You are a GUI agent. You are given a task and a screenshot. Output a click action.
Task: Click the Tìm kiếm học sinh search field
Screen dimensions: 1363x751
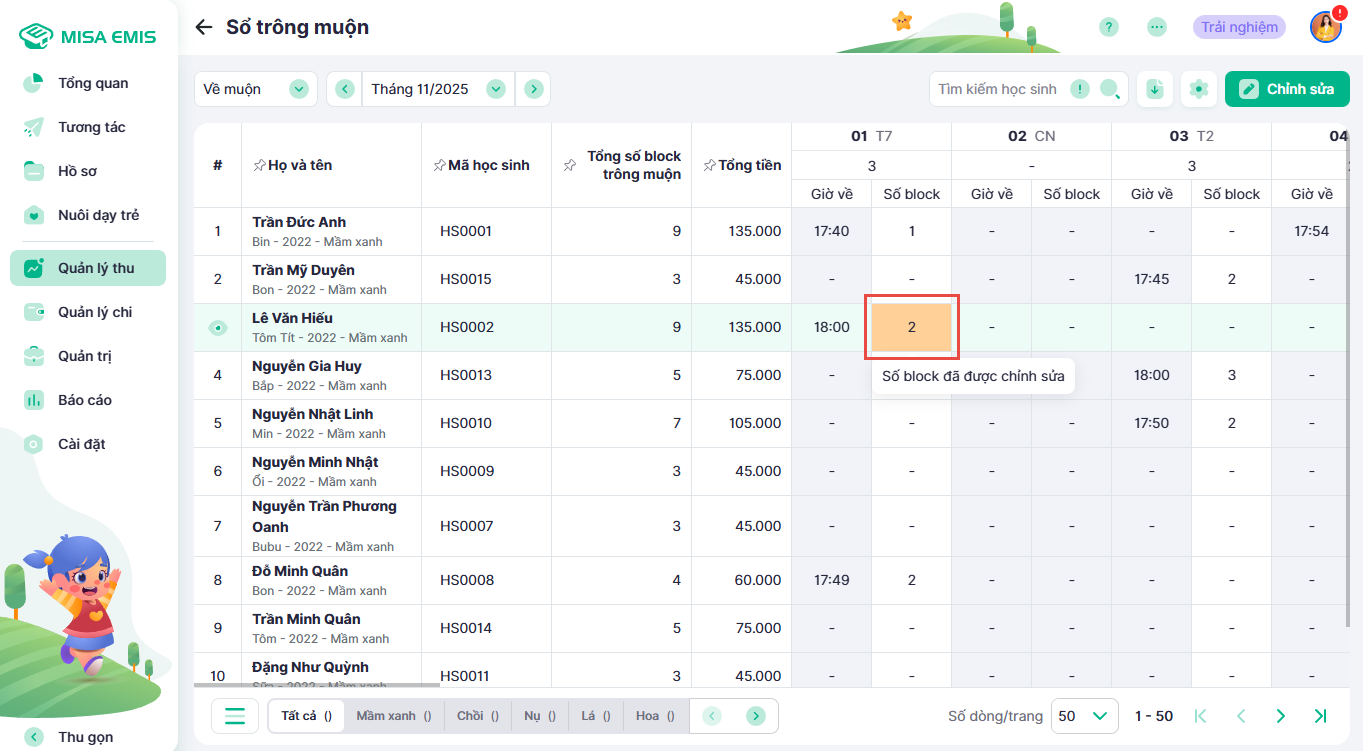1000,89
